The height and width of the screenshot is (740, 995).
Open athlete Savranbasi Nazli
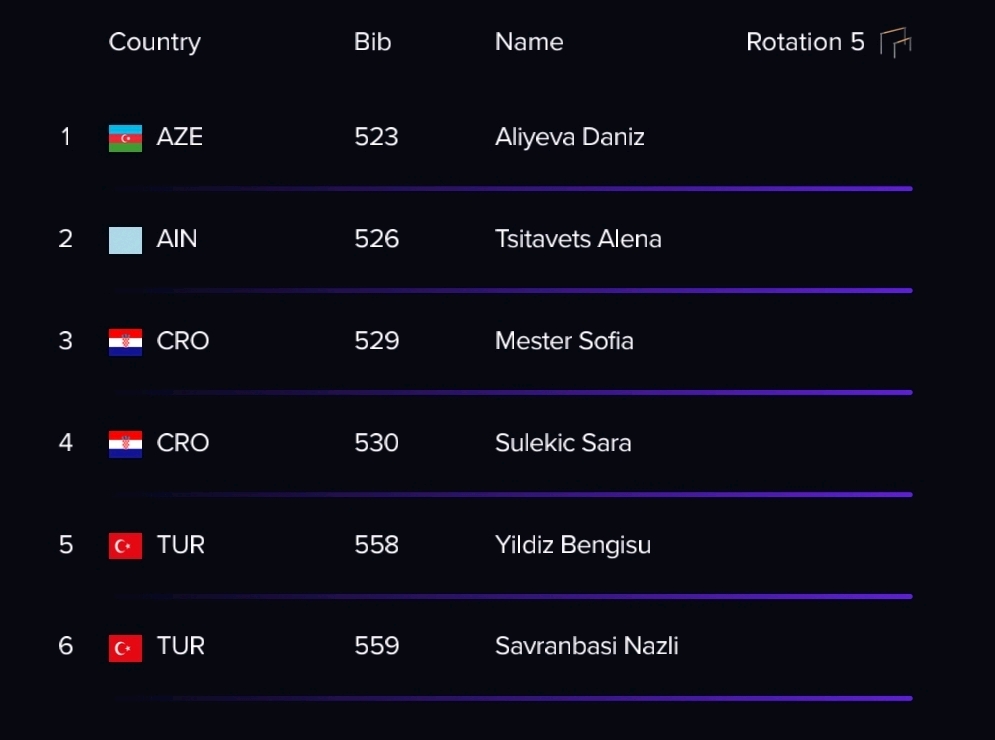point(586,646)
